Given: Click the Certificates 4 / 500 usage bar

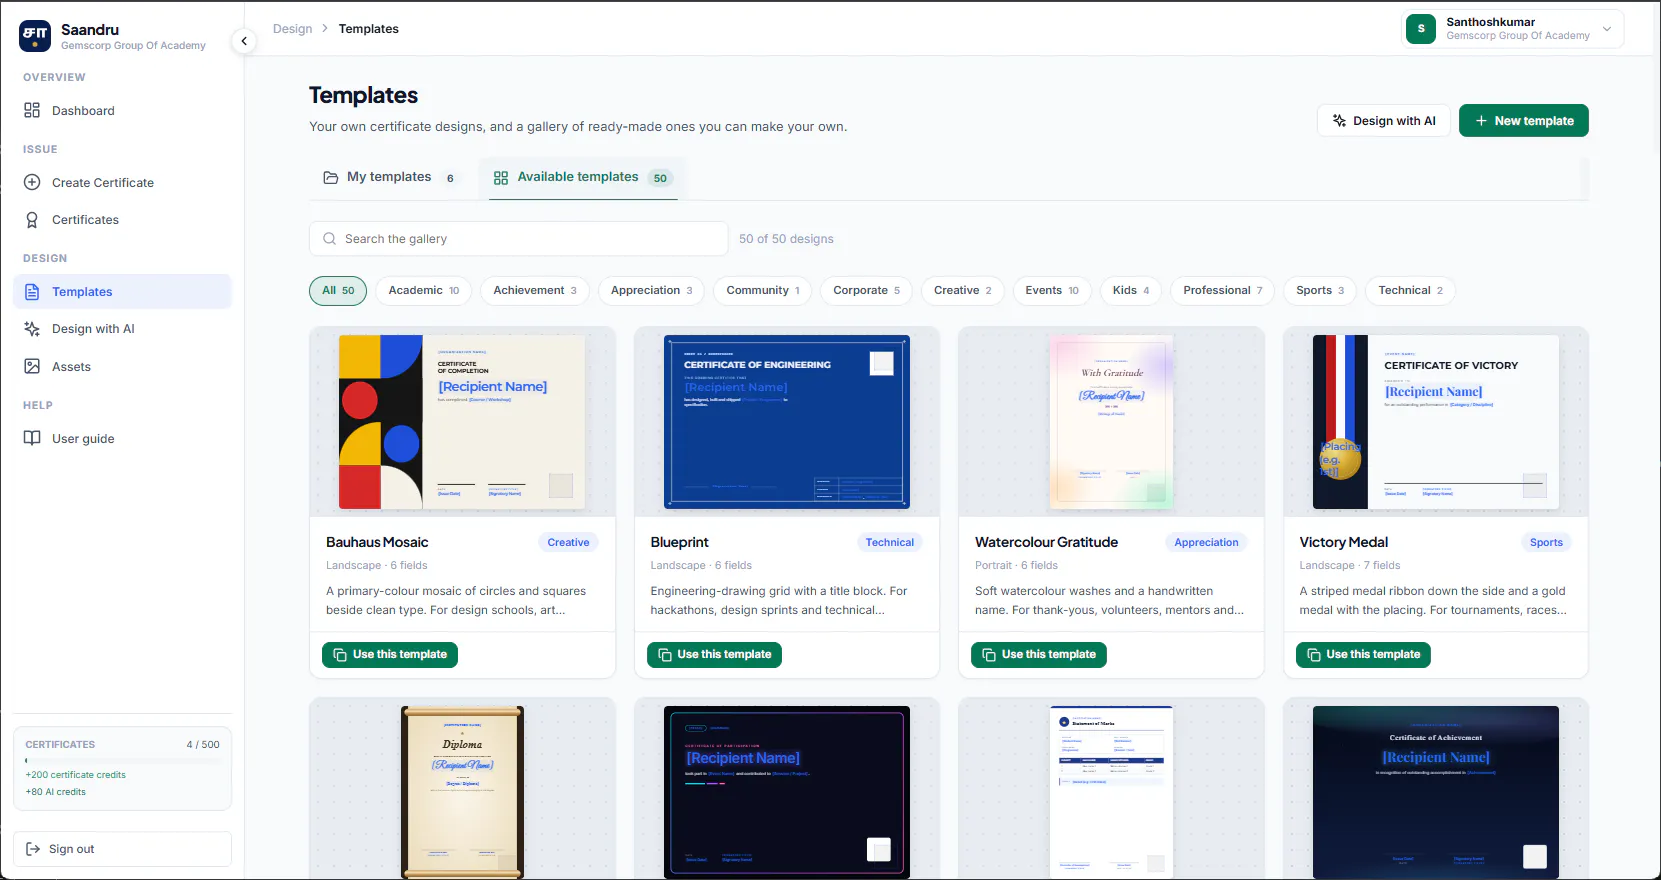Looking at the screenshot, I should [122, 761].
